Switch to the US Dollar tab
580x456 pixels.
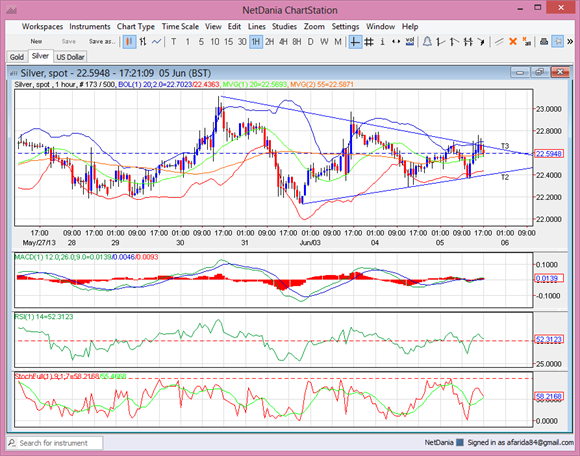(x=70, y=57)
